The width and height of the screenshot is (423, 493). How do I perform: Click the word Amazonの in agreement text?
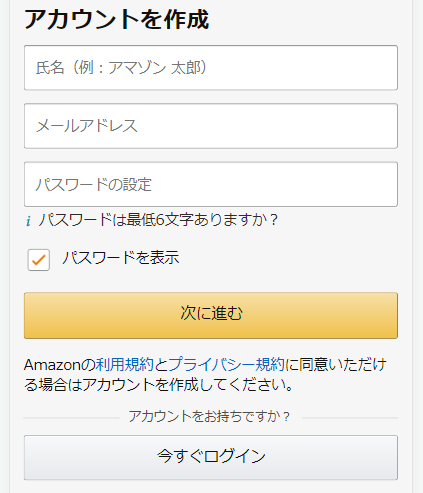coord(60,365)
